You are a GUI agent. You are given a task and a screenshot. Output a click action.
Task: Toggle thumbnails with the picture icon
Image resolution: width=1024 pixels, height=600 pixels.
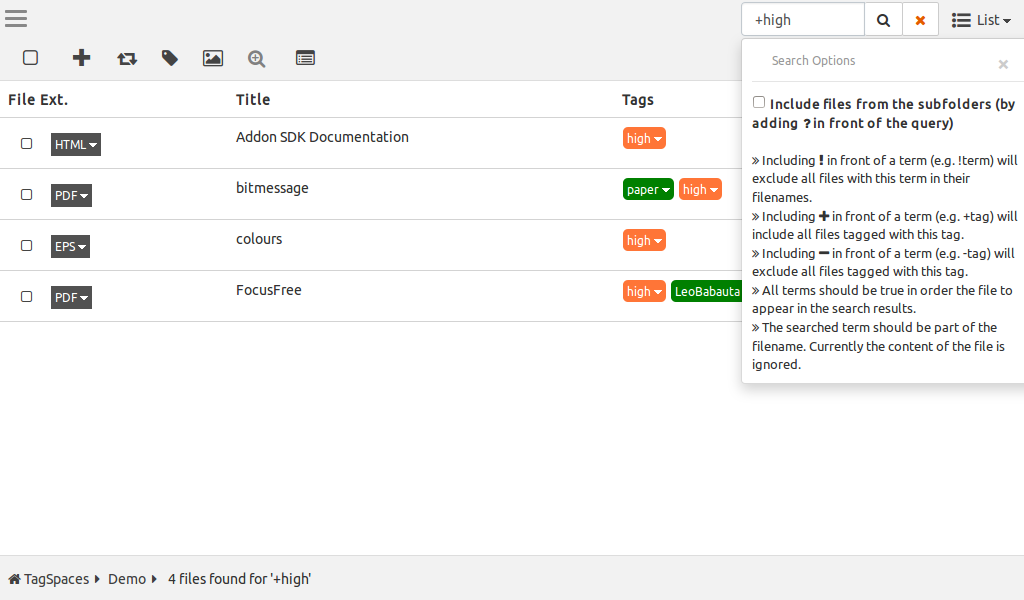(213, 58)
